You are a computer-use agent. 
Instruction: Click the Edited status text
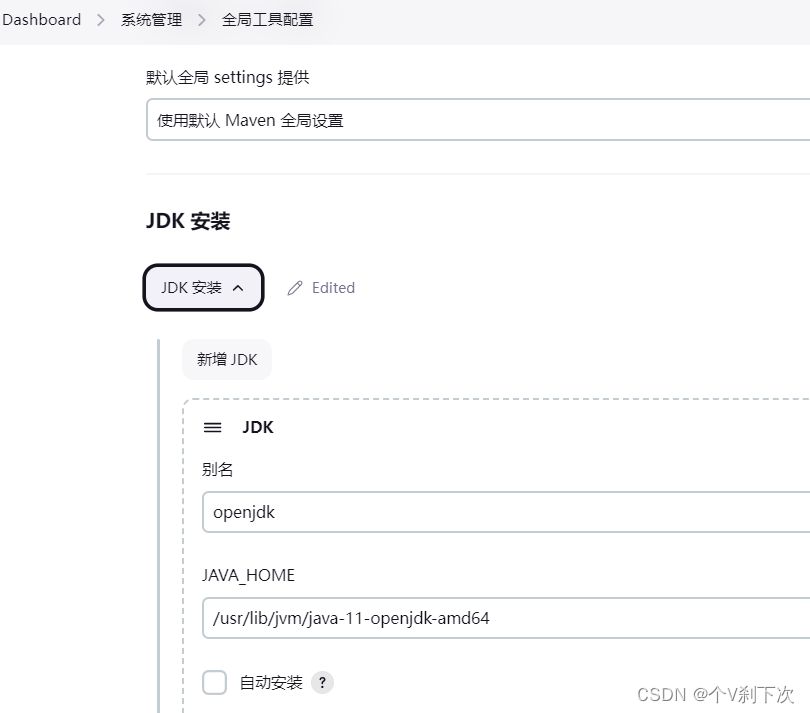point(333,288)
